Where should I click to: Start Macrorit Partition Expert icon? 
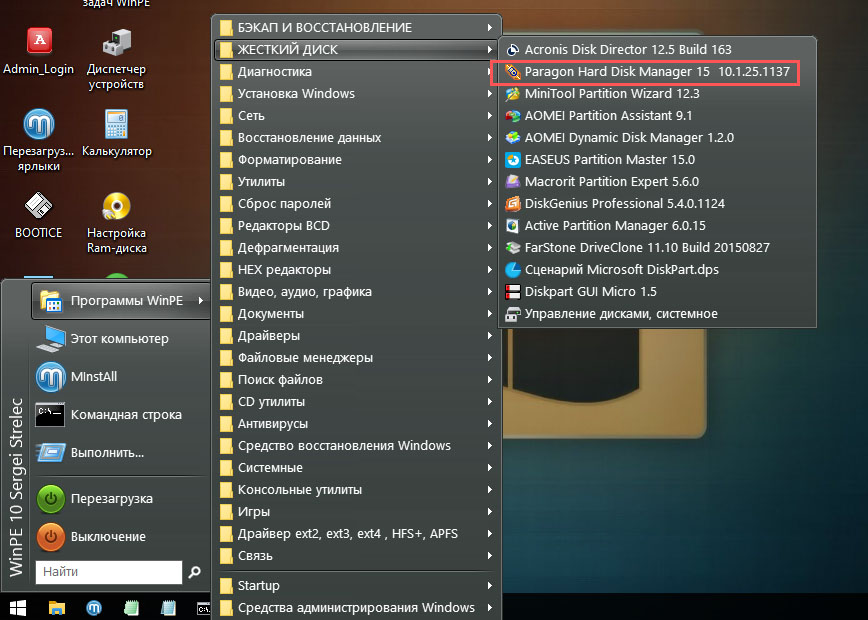(x=513, y=182)
